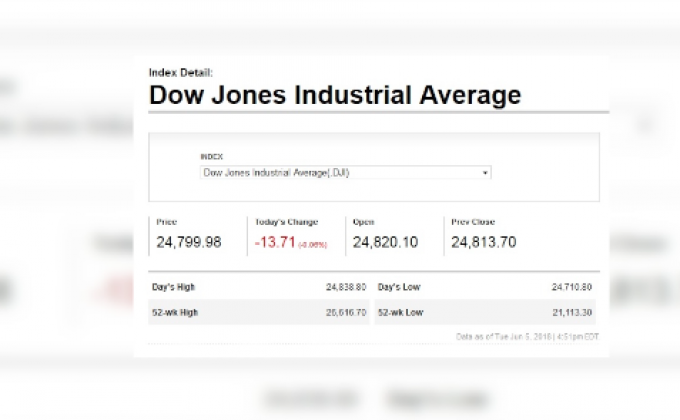680x420 pixels.
Task: Click the Open value 24,820.10
Action: pyautogui.click(x=385, y=242)
